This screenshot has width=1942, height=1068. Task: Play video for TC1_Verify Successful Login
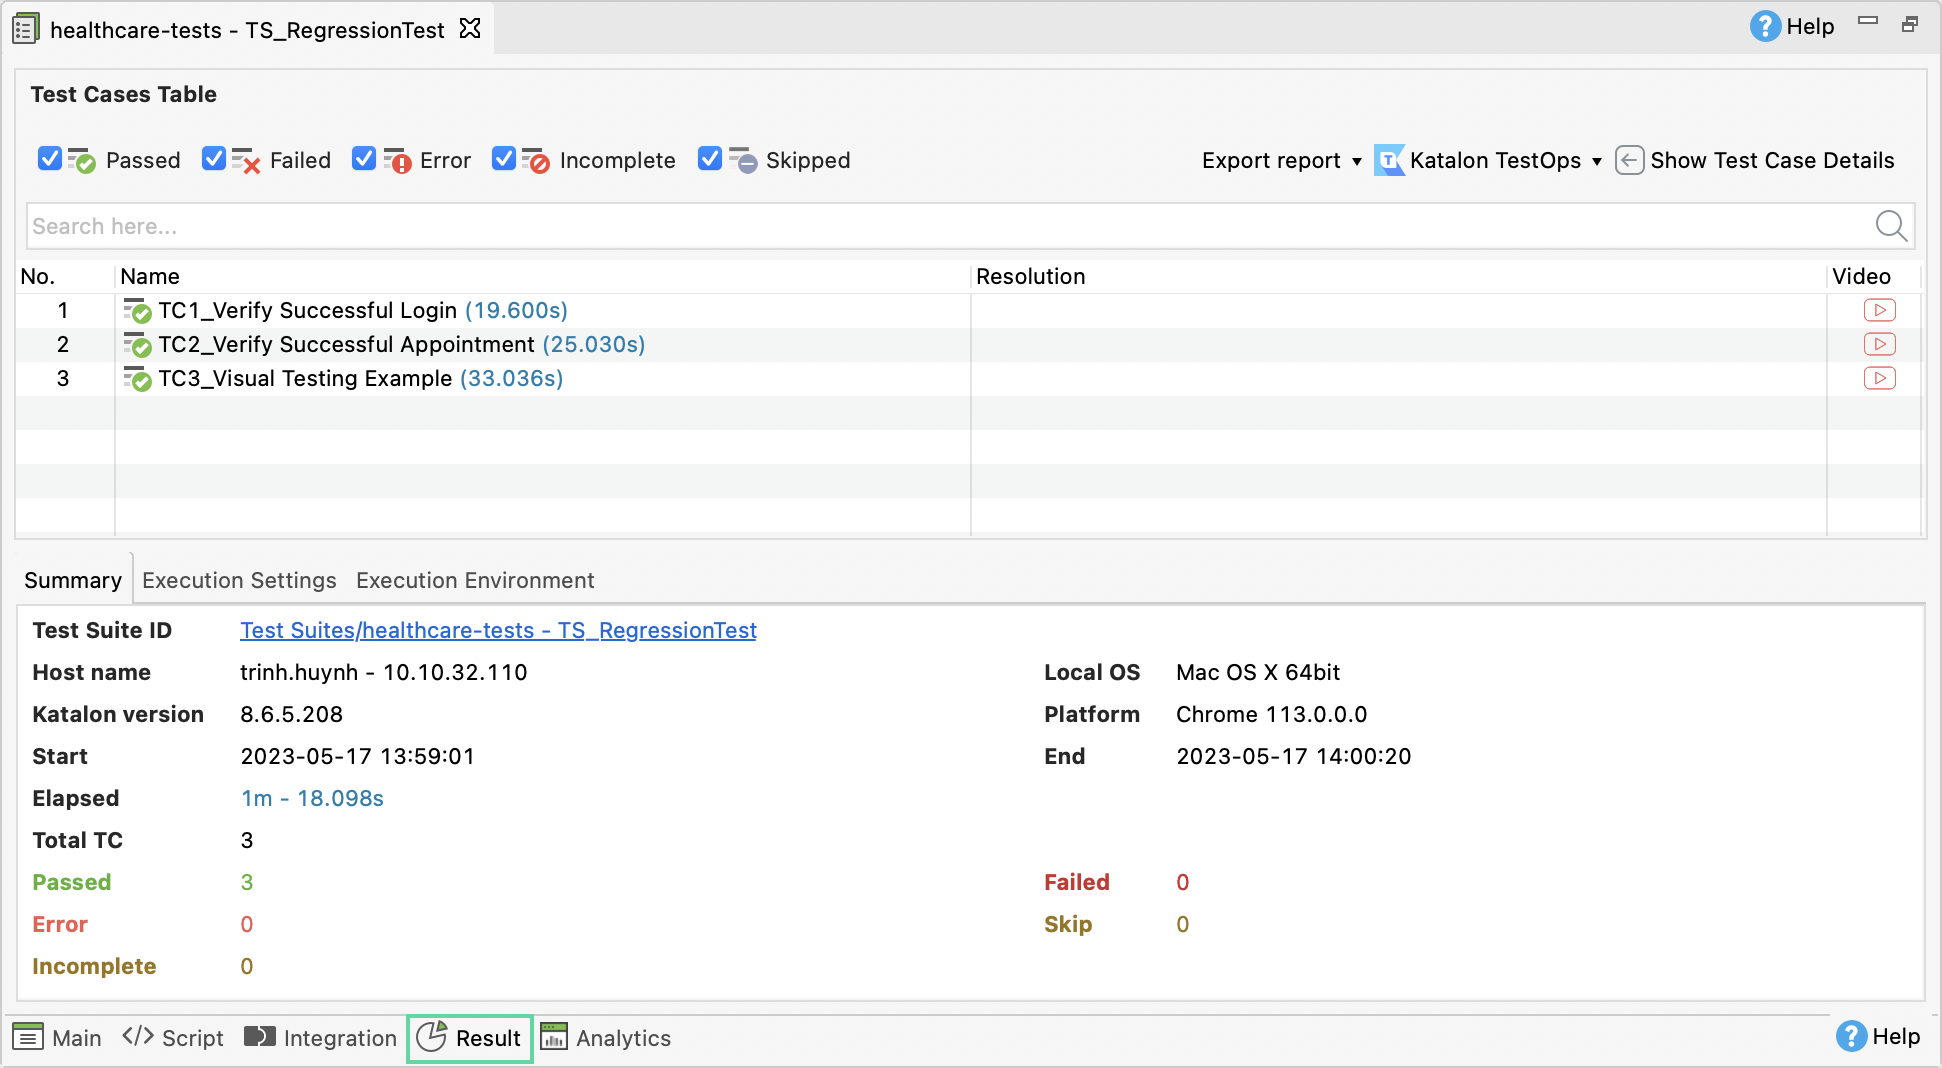pos(1879,310)
